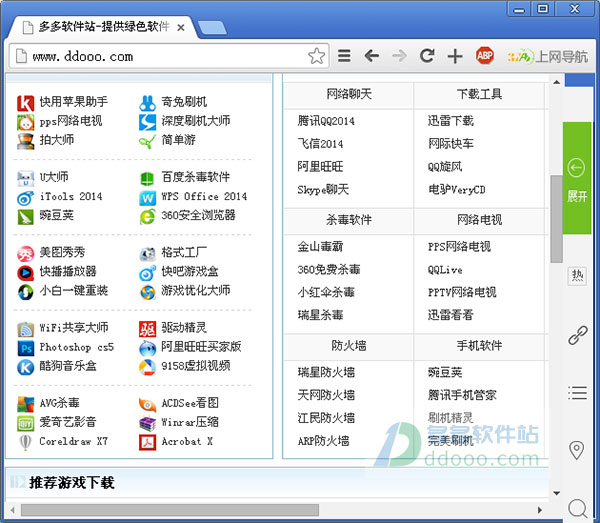Open 游戏优化大师 link
The height and width of the screenshot is (523, 600).
pyautogui.click(x=196, y=290)
